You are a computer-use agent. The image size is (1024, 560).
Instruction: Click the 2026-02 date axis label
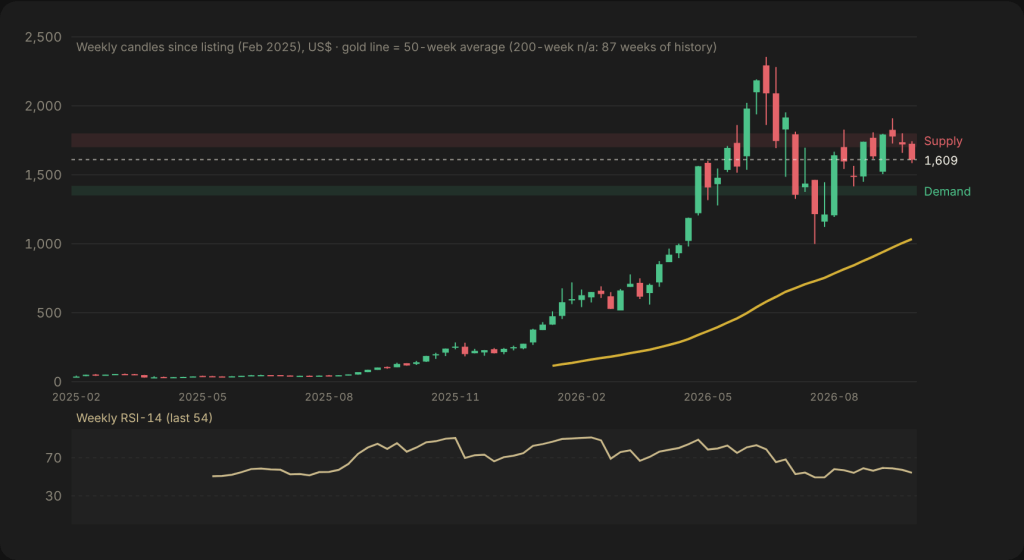coord(581,397)
